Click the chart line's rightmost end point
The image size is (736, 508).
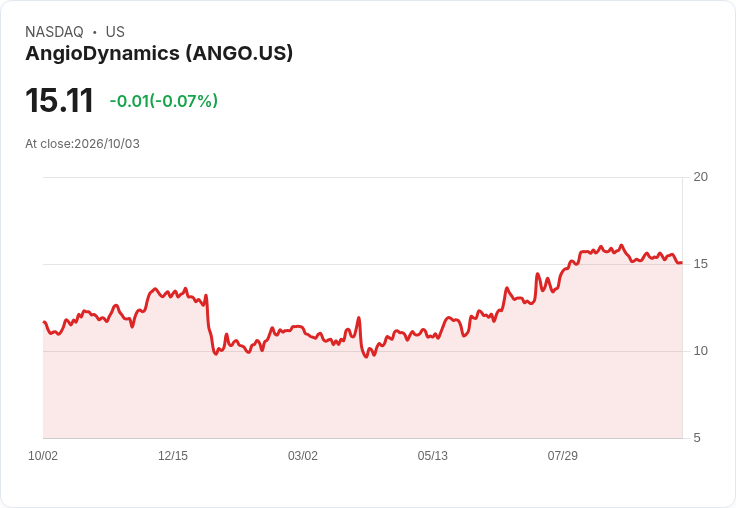coord(682,263)
